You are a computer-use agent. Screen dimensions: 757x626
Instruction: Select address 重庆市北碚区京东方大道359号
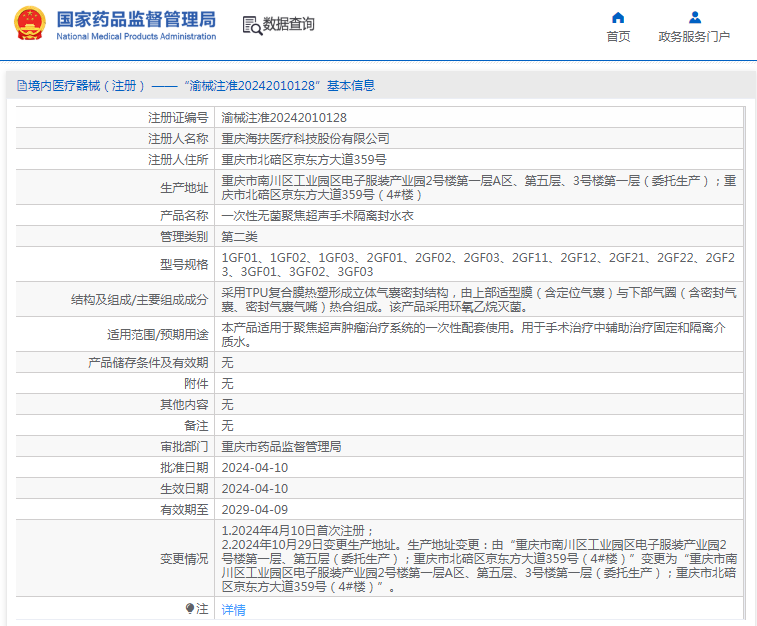tap(304, 159)
